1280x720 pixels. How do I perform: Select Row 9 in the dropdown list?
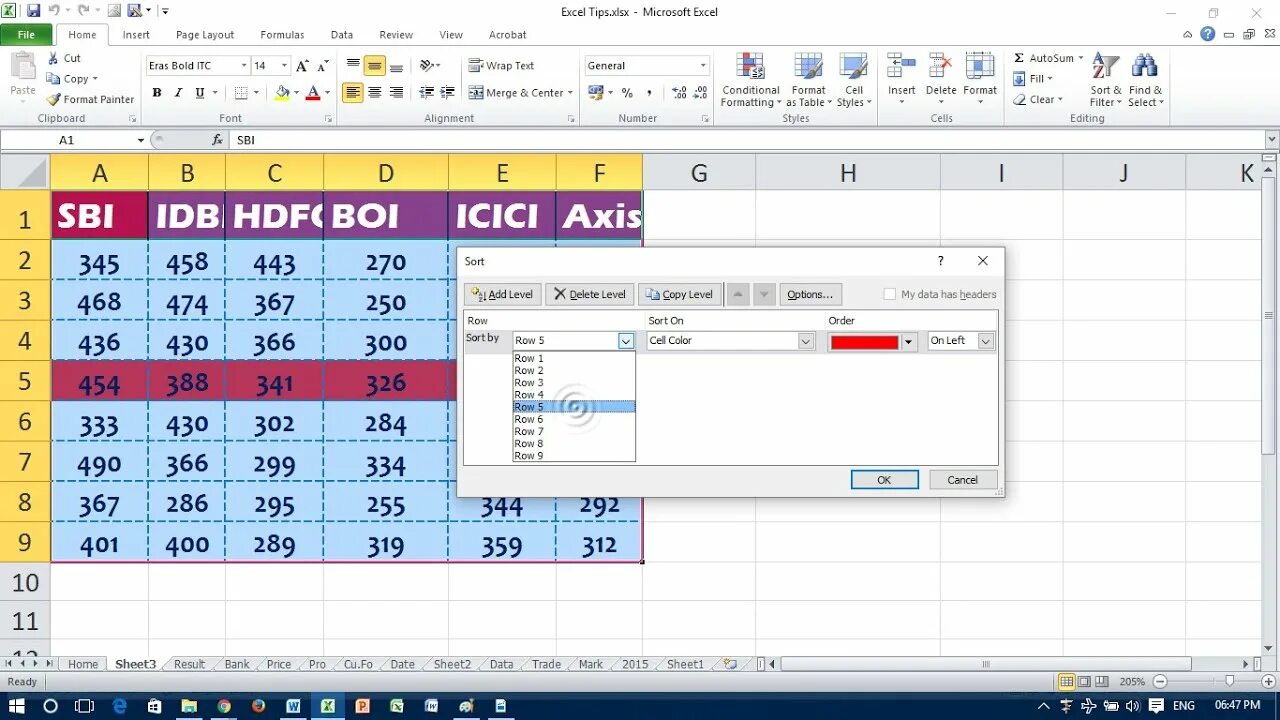pyautogui.click(x=573, y=456)
